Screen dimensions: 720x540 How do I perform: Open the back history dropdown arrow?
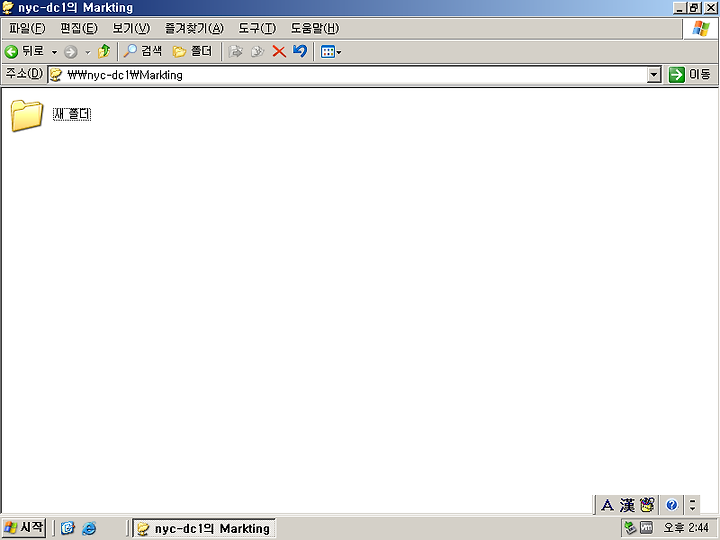coord(54,52)
